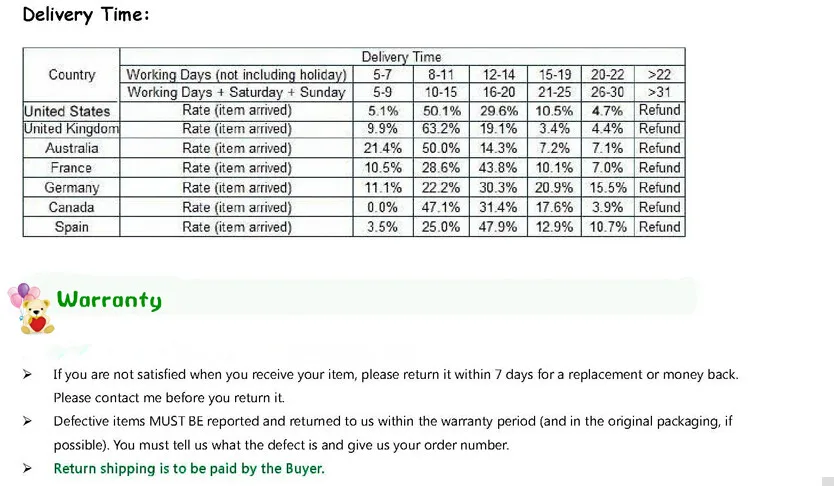The image size is (834, 486).
Task: Click the Germany row label
Action: (x=71, y=188)
